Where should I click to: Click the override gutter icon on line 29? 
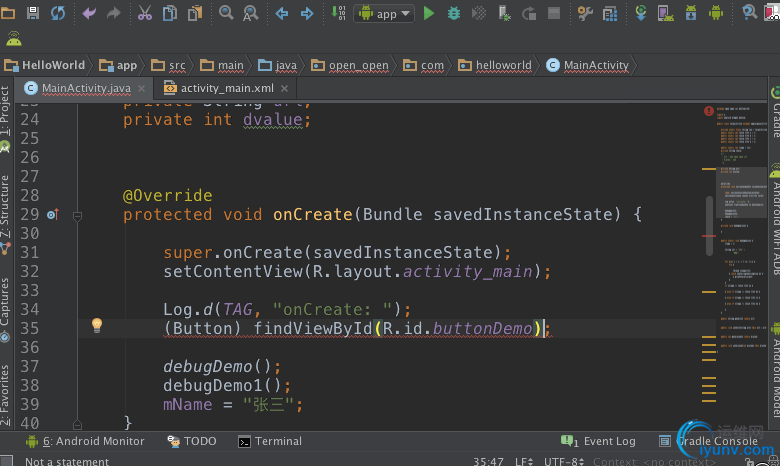[x=53, y=215]
